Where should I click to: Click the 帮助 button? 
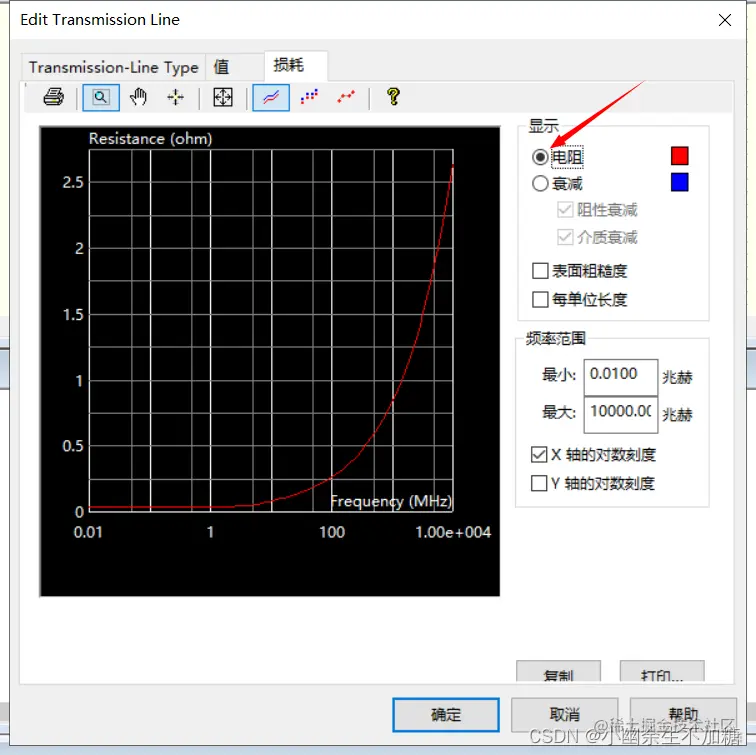coord(683,714)
